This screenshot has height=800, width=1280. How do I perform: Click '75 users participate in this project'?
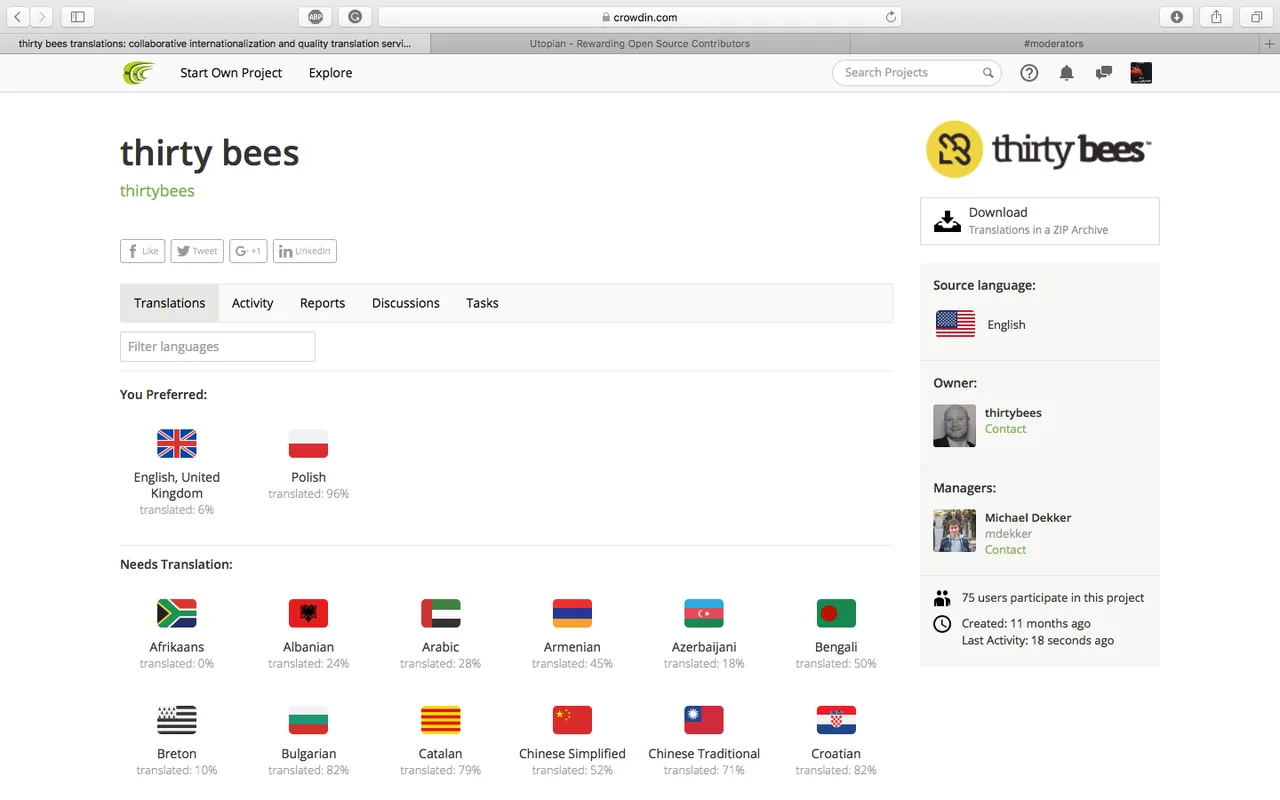click(1053, 598)
